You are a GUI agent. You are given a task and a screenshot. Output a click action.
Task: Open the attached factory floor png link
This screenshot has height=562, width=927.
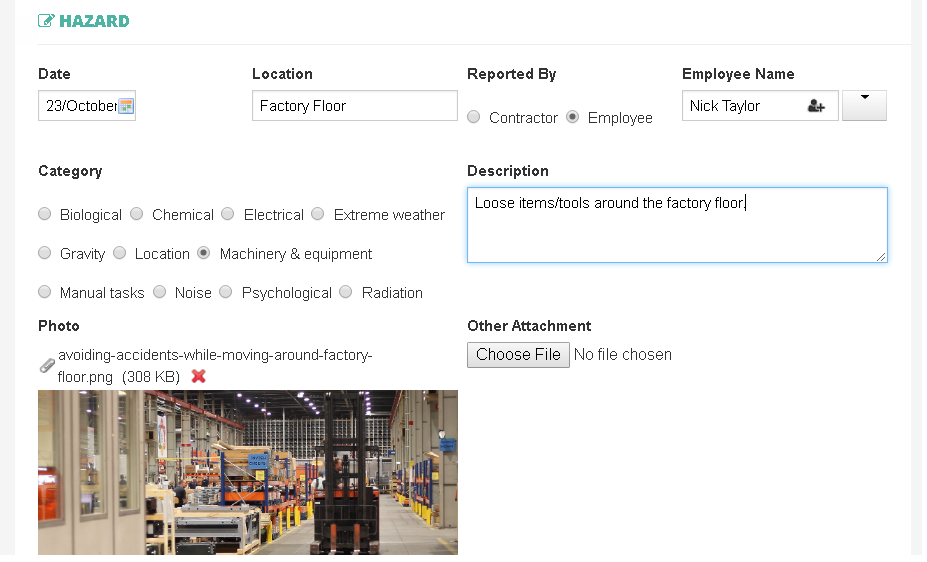[x=214, y=355]
